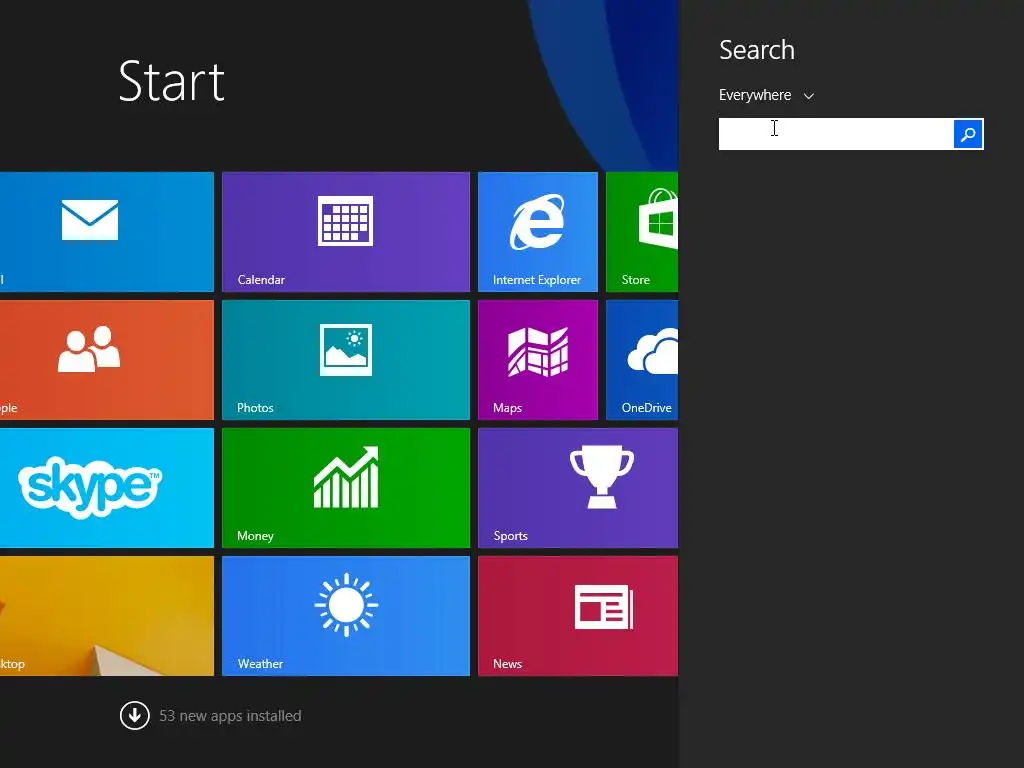Open the Money tile
Screen dimensions: 1024x768
click(345, 488)
